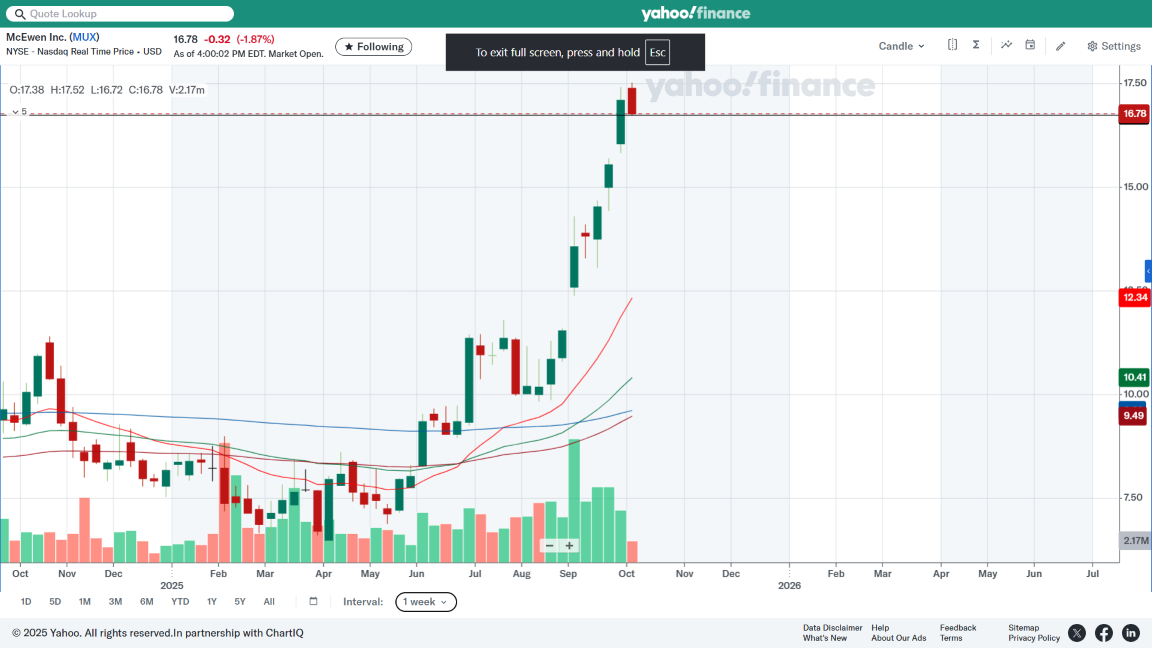The width and height of the screenshot is (1152, 648).
Task: Open About Our Ads link
Action: pos(899,638)
